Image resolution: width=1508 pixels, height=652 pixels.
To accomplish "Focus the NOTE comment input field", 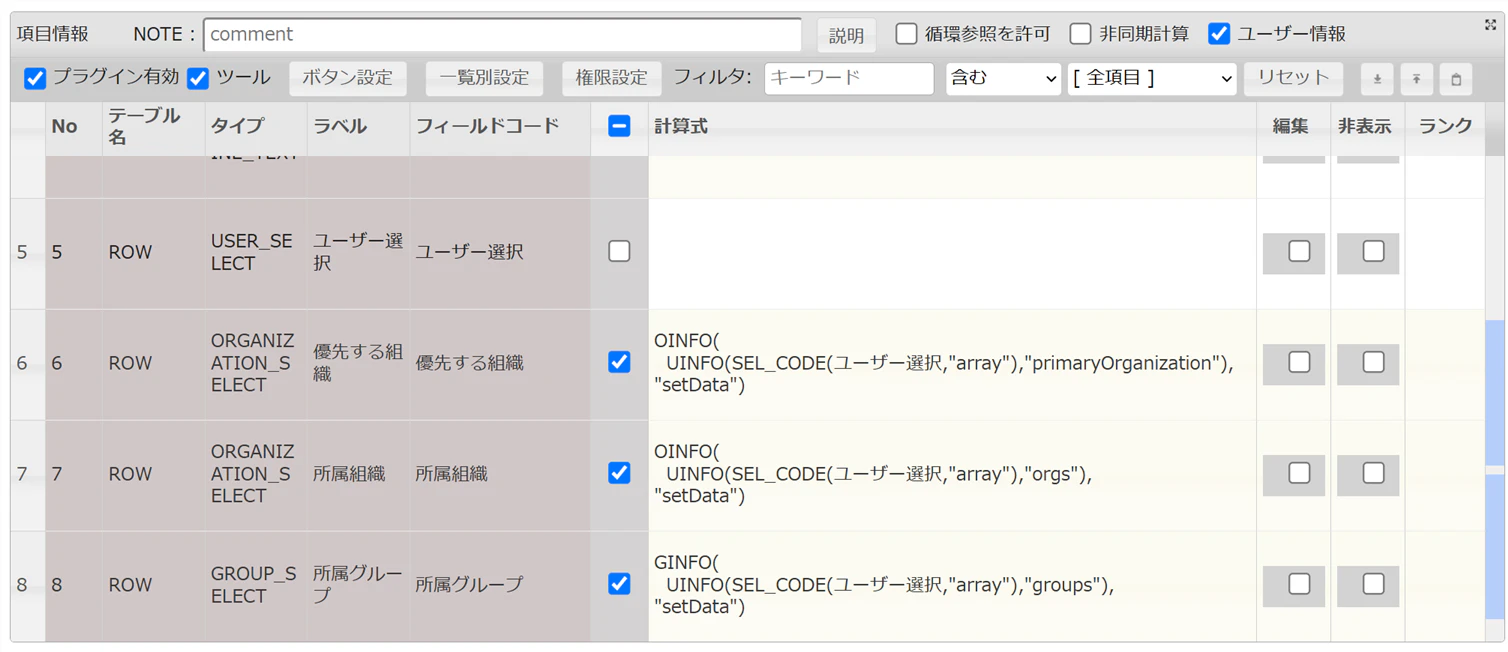I will [x=502, y=34].
